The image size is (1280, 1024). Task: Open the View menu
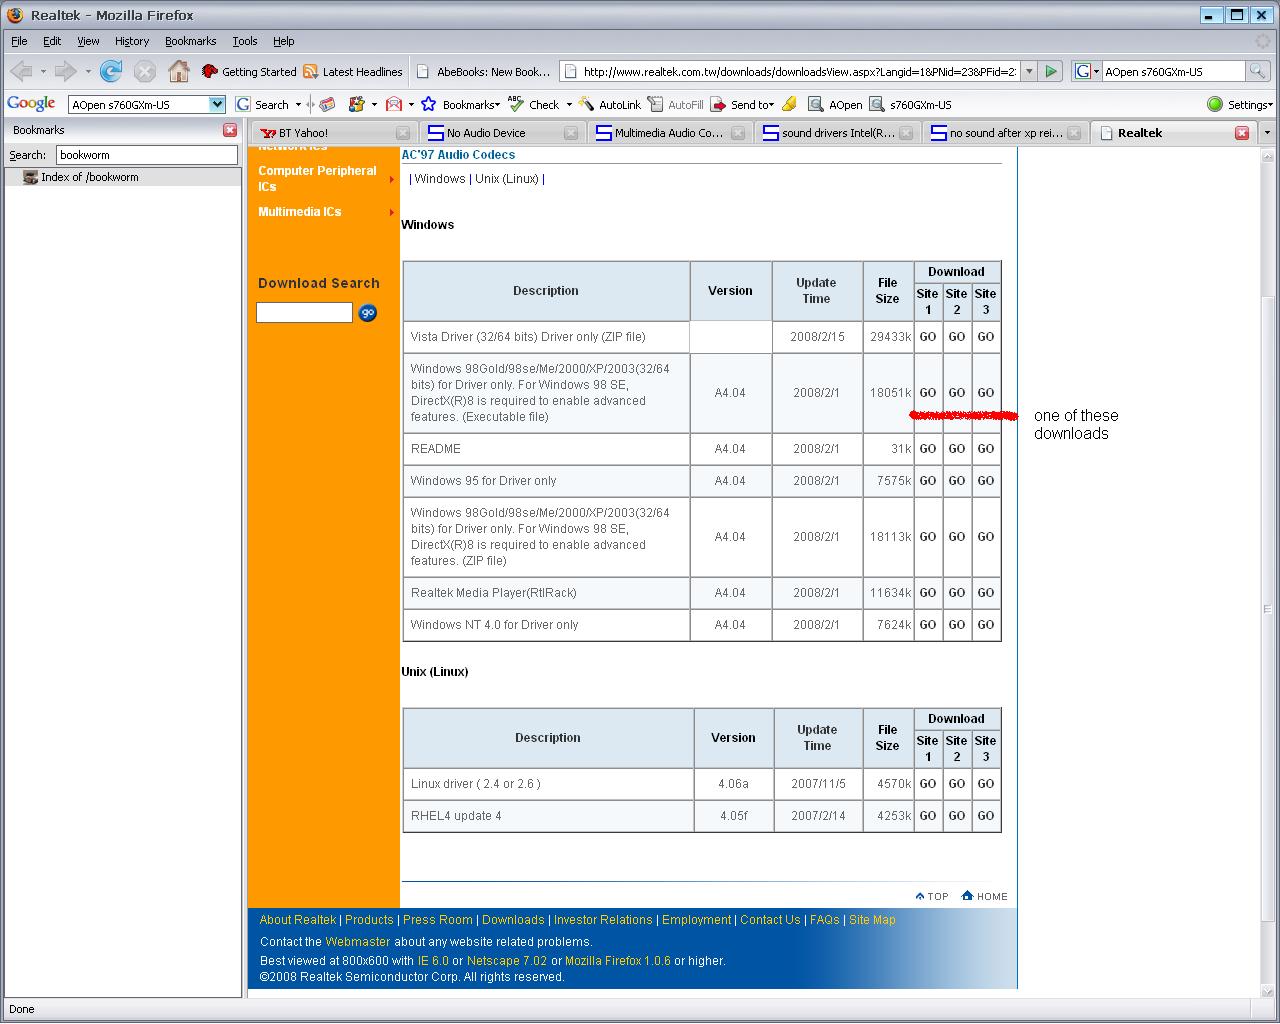(x=88, y=41)
